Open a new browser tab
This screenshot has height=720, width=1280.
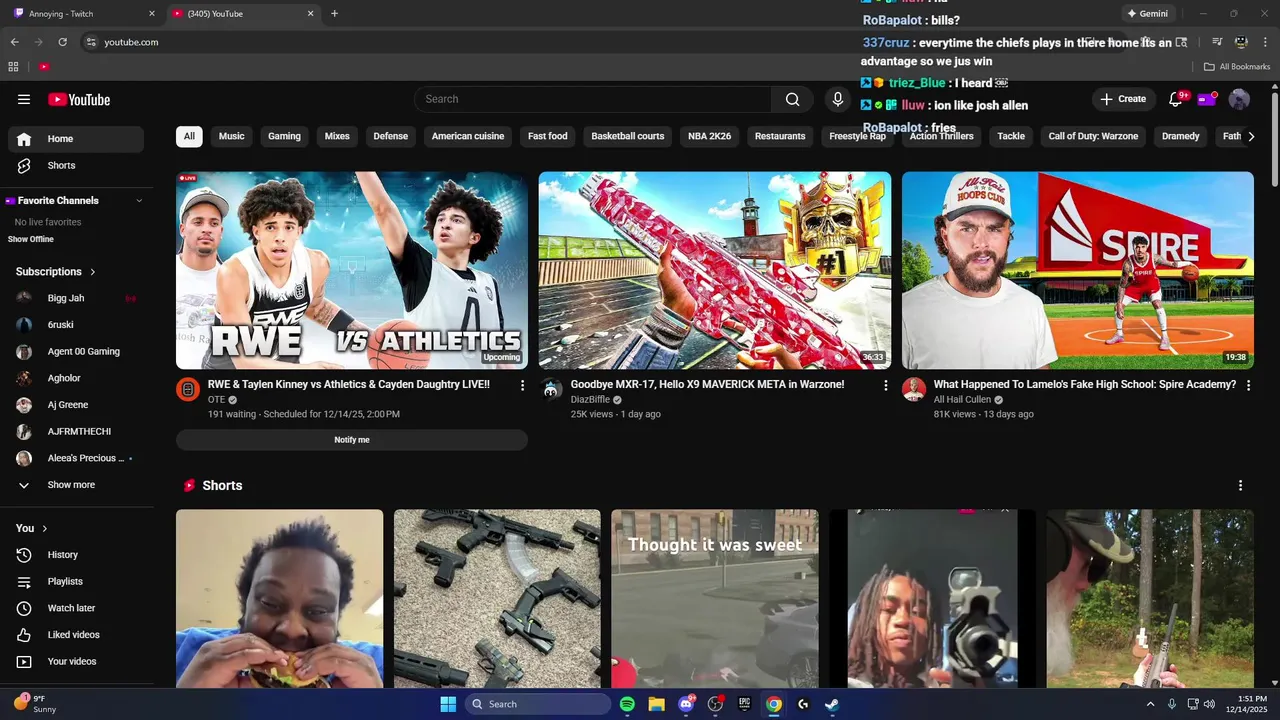pyautogui.click(x=334, y=14)
